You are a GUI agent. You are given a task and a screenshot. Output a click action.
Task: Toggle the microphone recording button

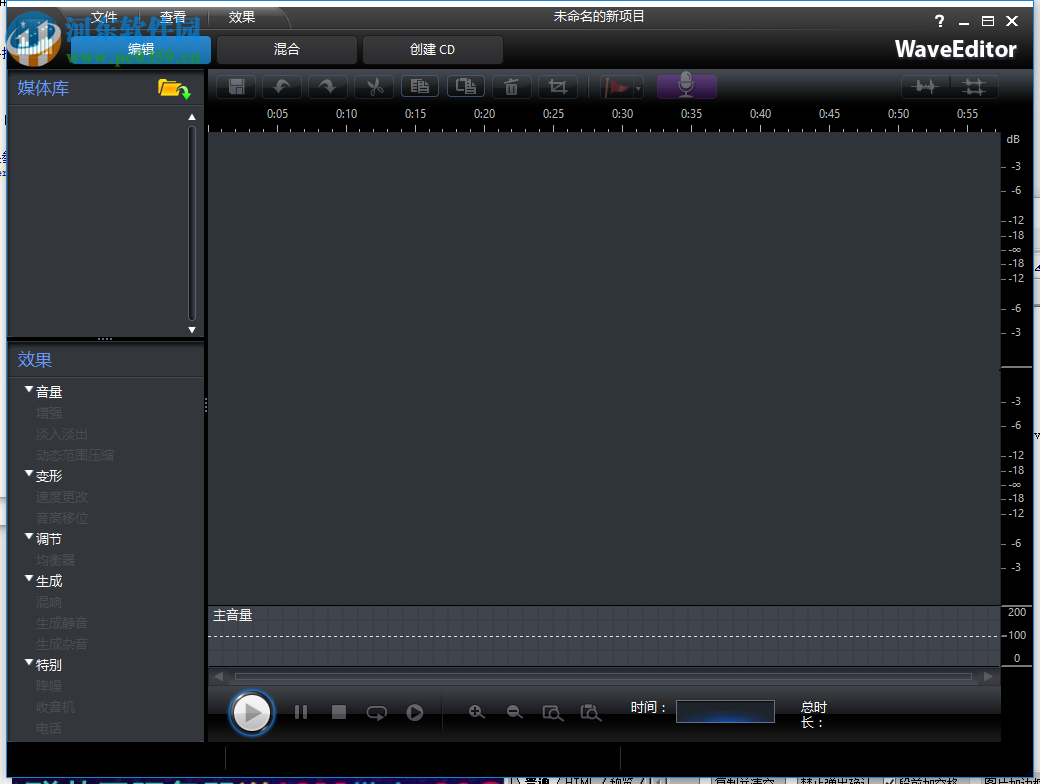pos(686,85)
